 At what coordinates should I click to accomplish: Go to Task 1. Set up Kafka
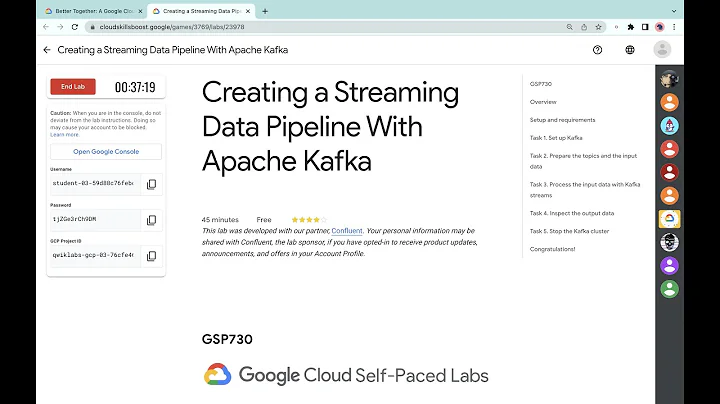pyautogui.click(x=556, y=138)
